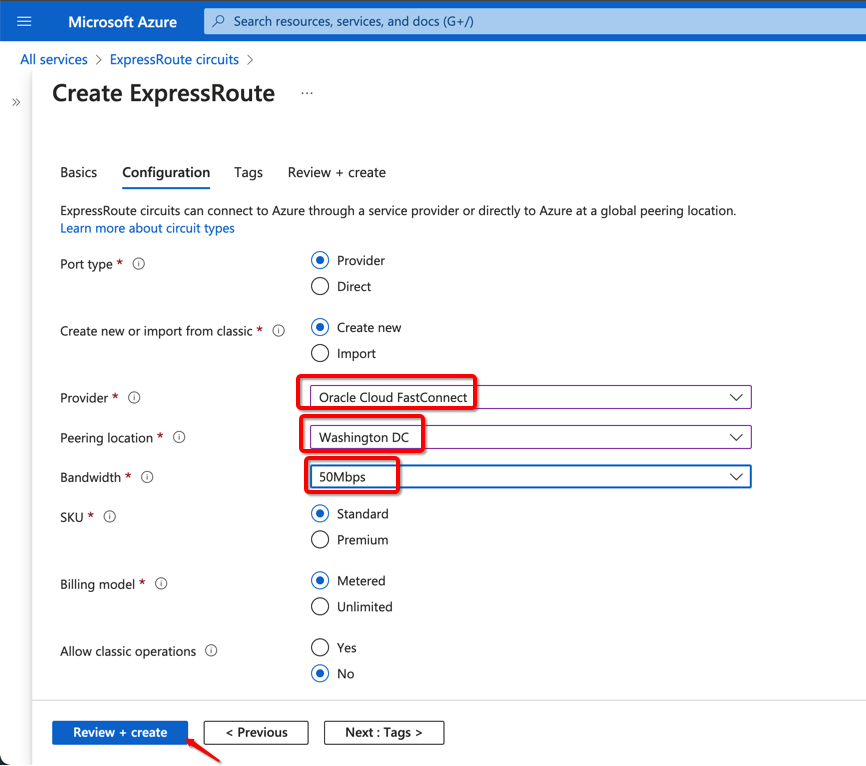Viewport: 866px width, 766px height.
Task: Open the hamburger portal menu
Action: [25, 21]
